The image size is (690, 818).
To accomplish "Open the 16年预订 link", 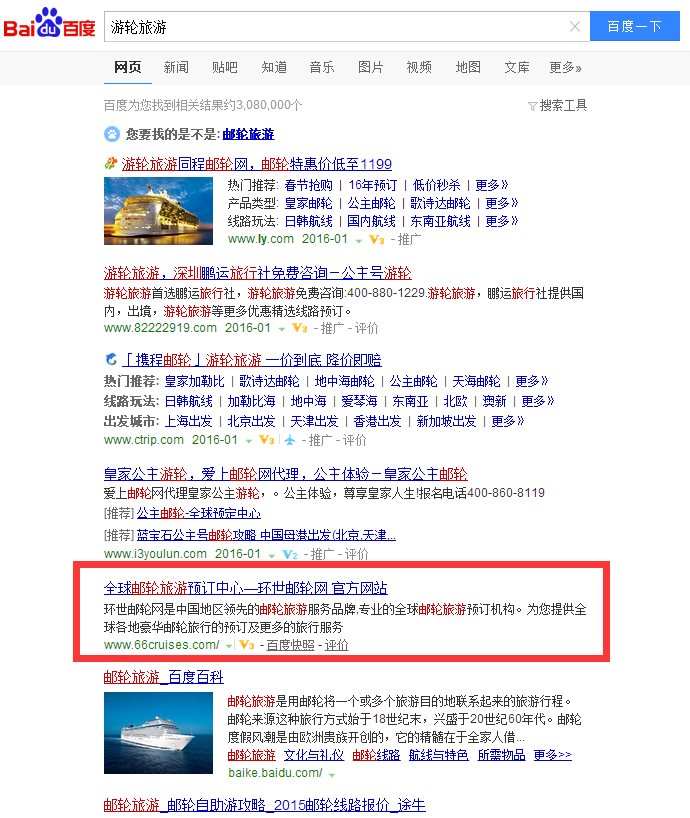I will tap(372, 185).
